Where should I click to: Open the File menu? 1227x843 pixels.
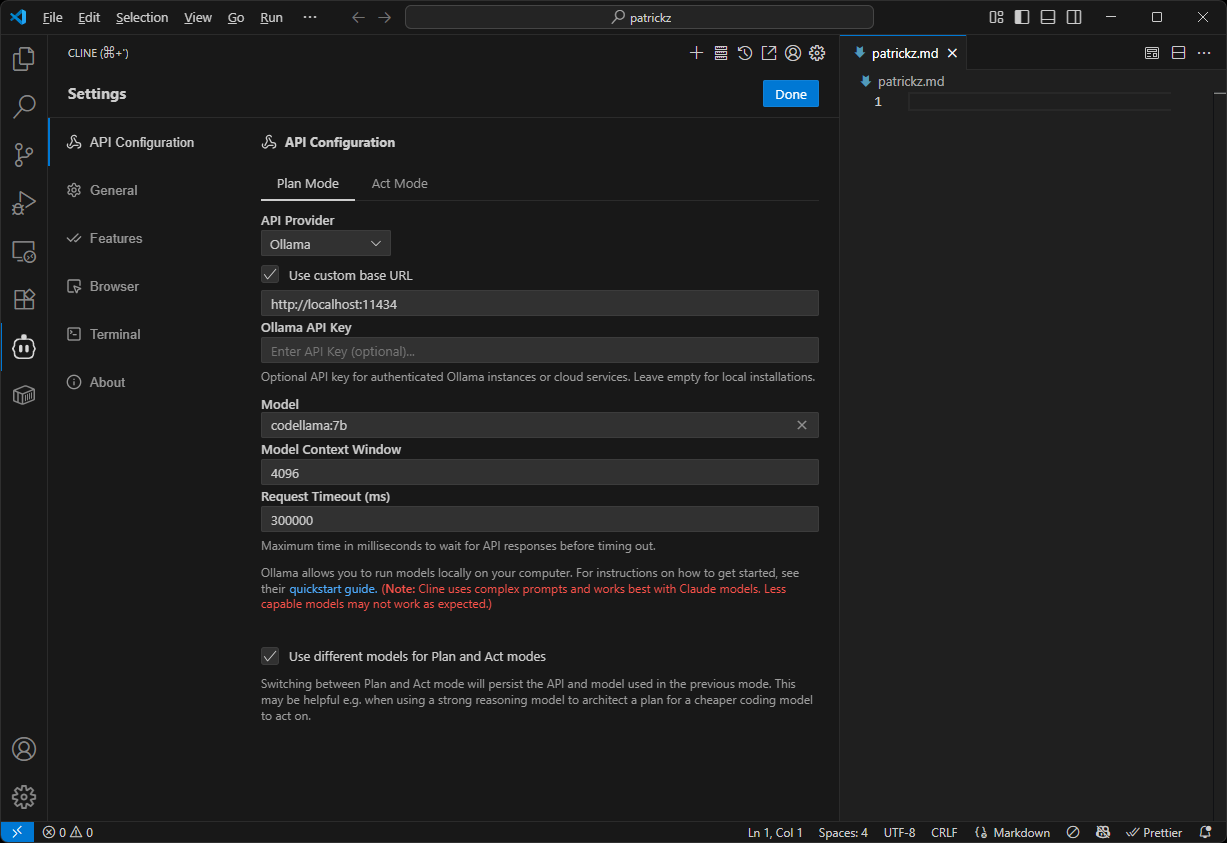click(x=53, y=17)
